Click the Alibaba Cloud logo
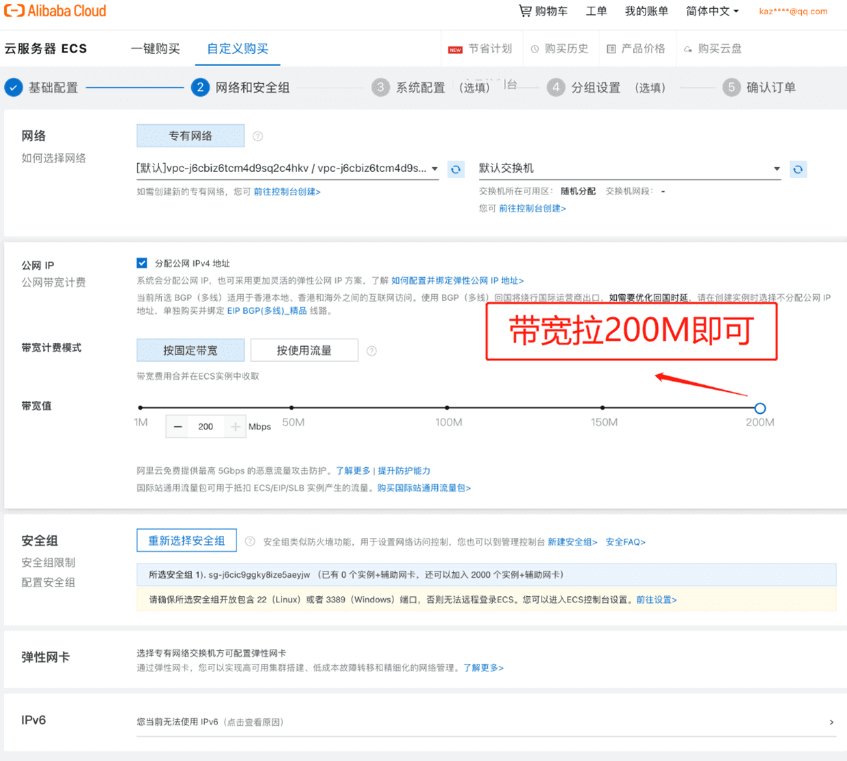The image size is (847, 761). coord(55,11)
